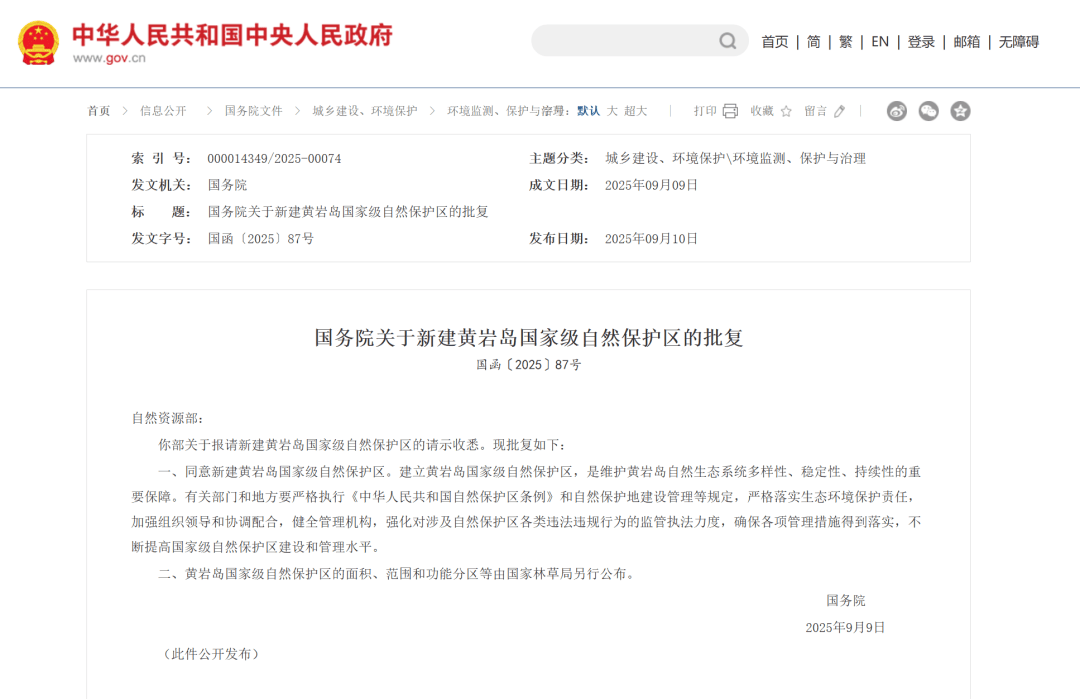Viewport: 1080px width, 699px height.
Task: Click the 登录 login link
Action: pyautogui.click(x=921, y=41)
